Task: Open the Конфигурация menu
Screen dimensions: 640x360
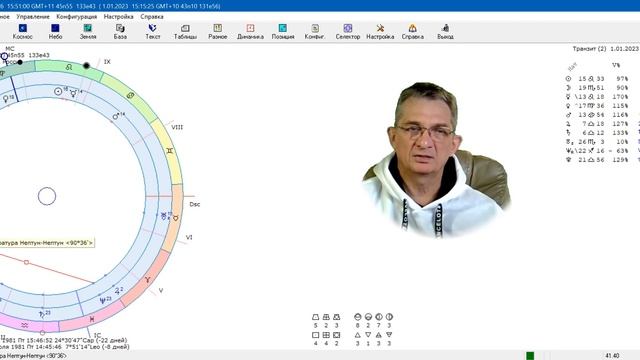Action: 77,17
